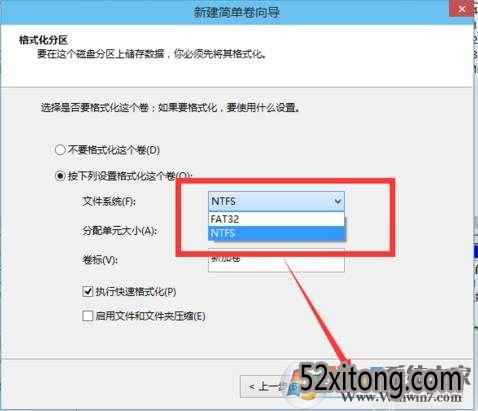
Task: Click the 文件系统(F): field label
Action: [109, 201]
